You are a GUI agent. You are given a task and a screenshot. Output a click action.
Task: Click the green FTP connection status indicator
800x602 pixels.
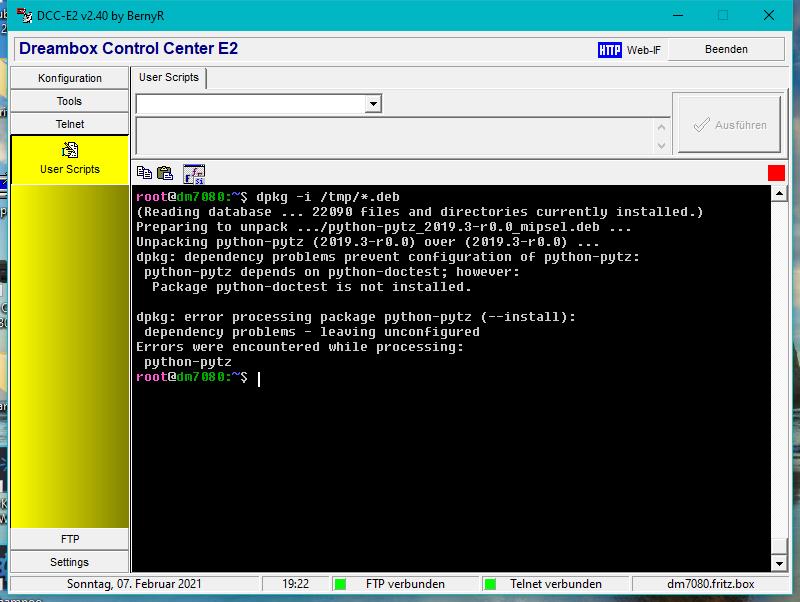pyautogui.click(x=340, y=584)
